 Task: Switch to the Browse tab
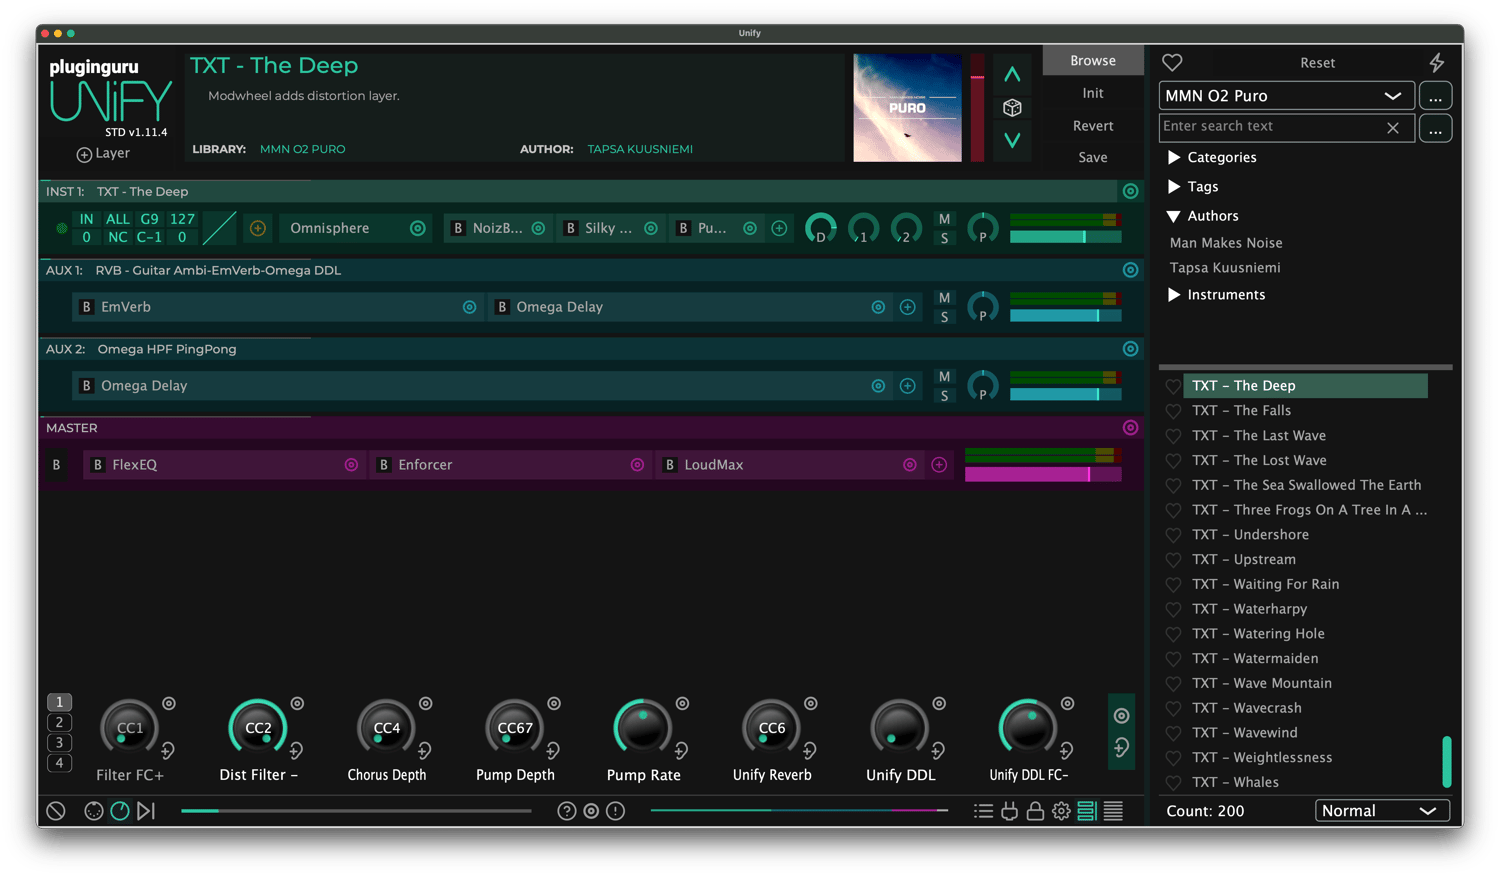pos(1092,61)
